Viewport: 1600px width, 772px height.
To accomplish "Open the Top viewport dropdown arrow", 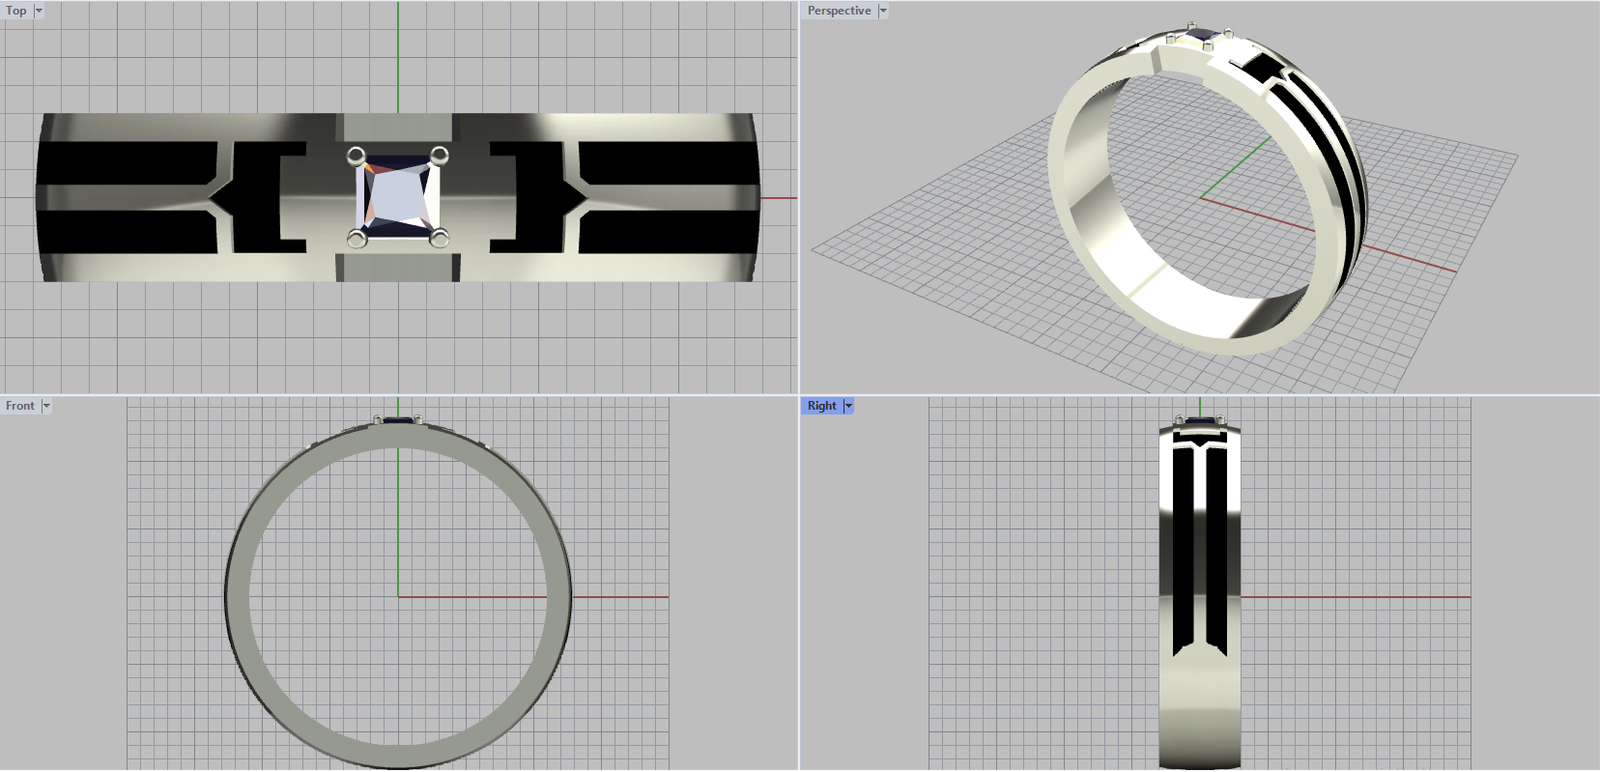I will pyautogui.click(x=39, y=11).
